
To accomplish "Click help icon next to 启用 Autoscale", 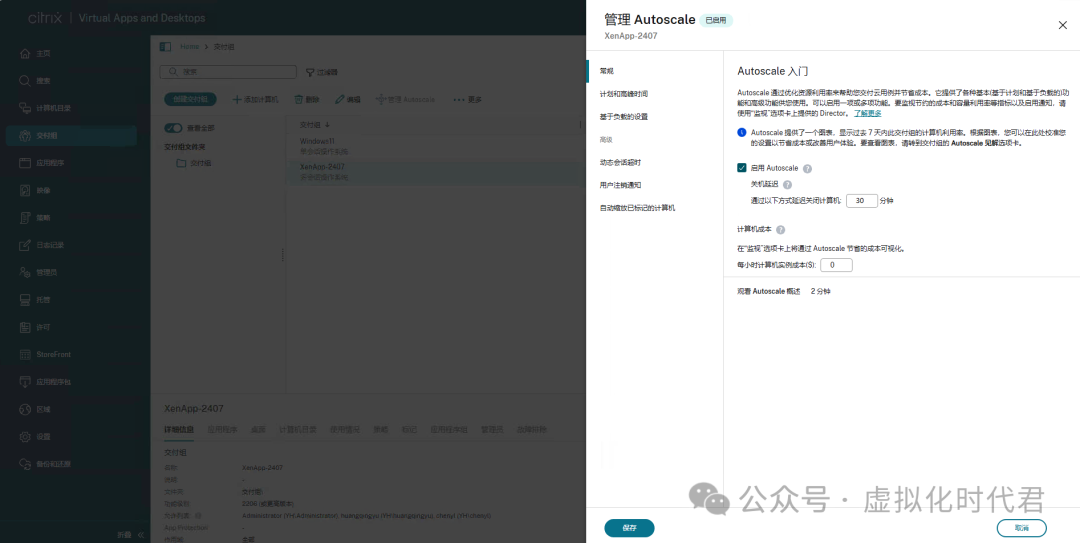I will coord(807,168).
